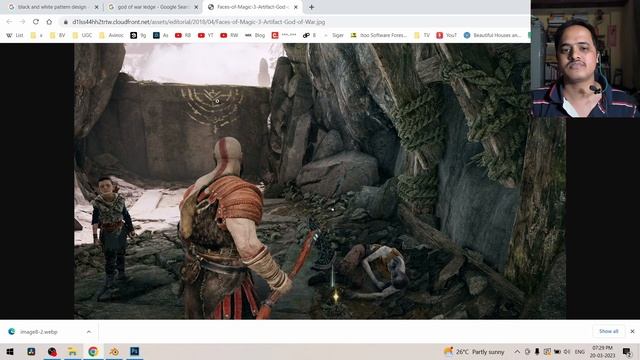Close the 'black and white pattern design' tab
Image resolution: width=640 pixels, height=360 pixels.
pyautogui.click(x=97, y=7)
